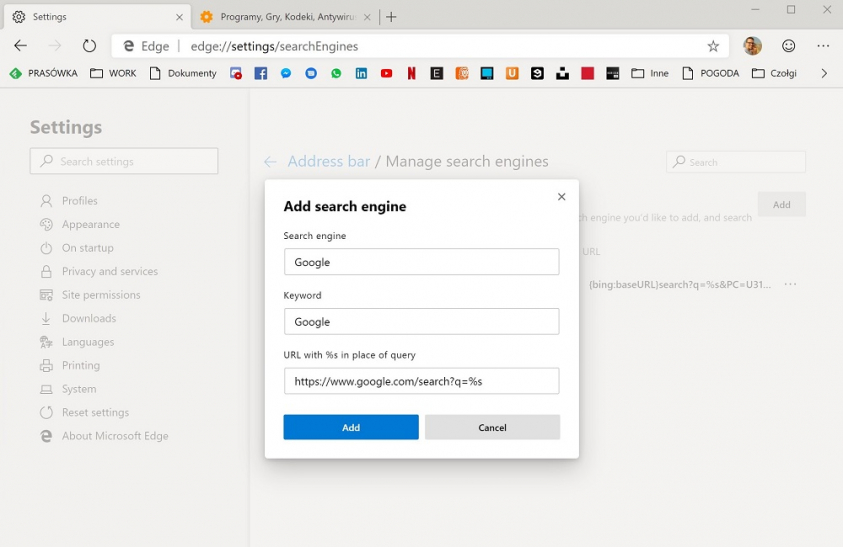Open the PRASÓWKA bookmark
The height and width of the screenshot is (547, 843).
coord(44,74)
